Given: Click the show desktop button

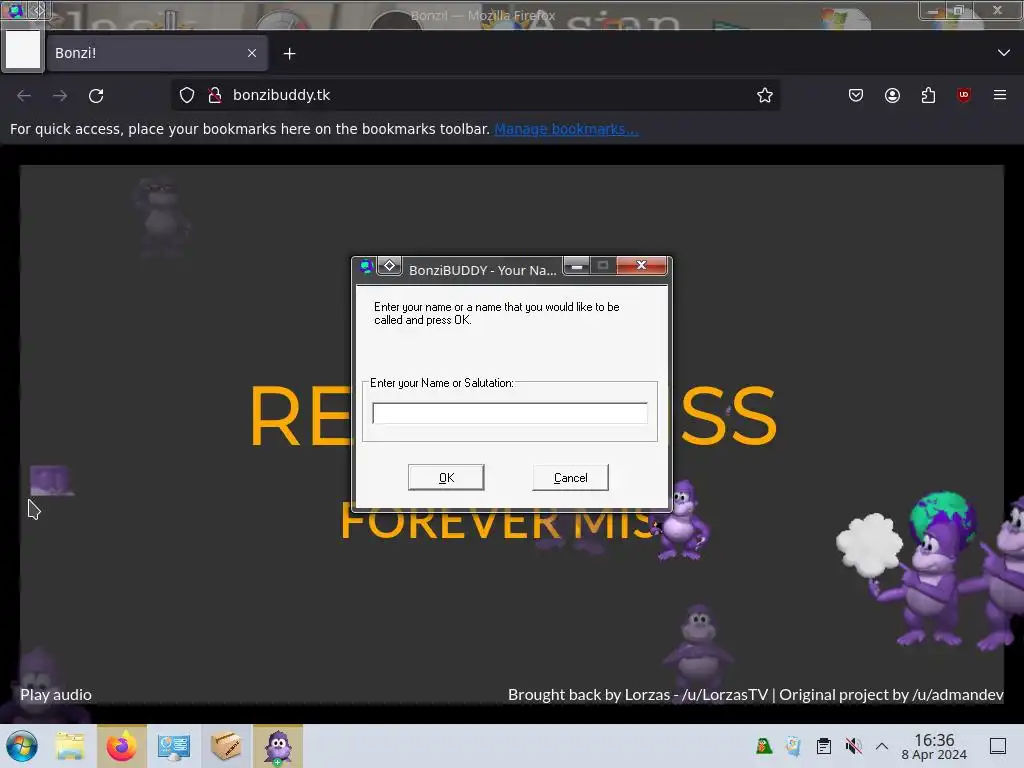Looking at the screenshot, I should point(998,746).
